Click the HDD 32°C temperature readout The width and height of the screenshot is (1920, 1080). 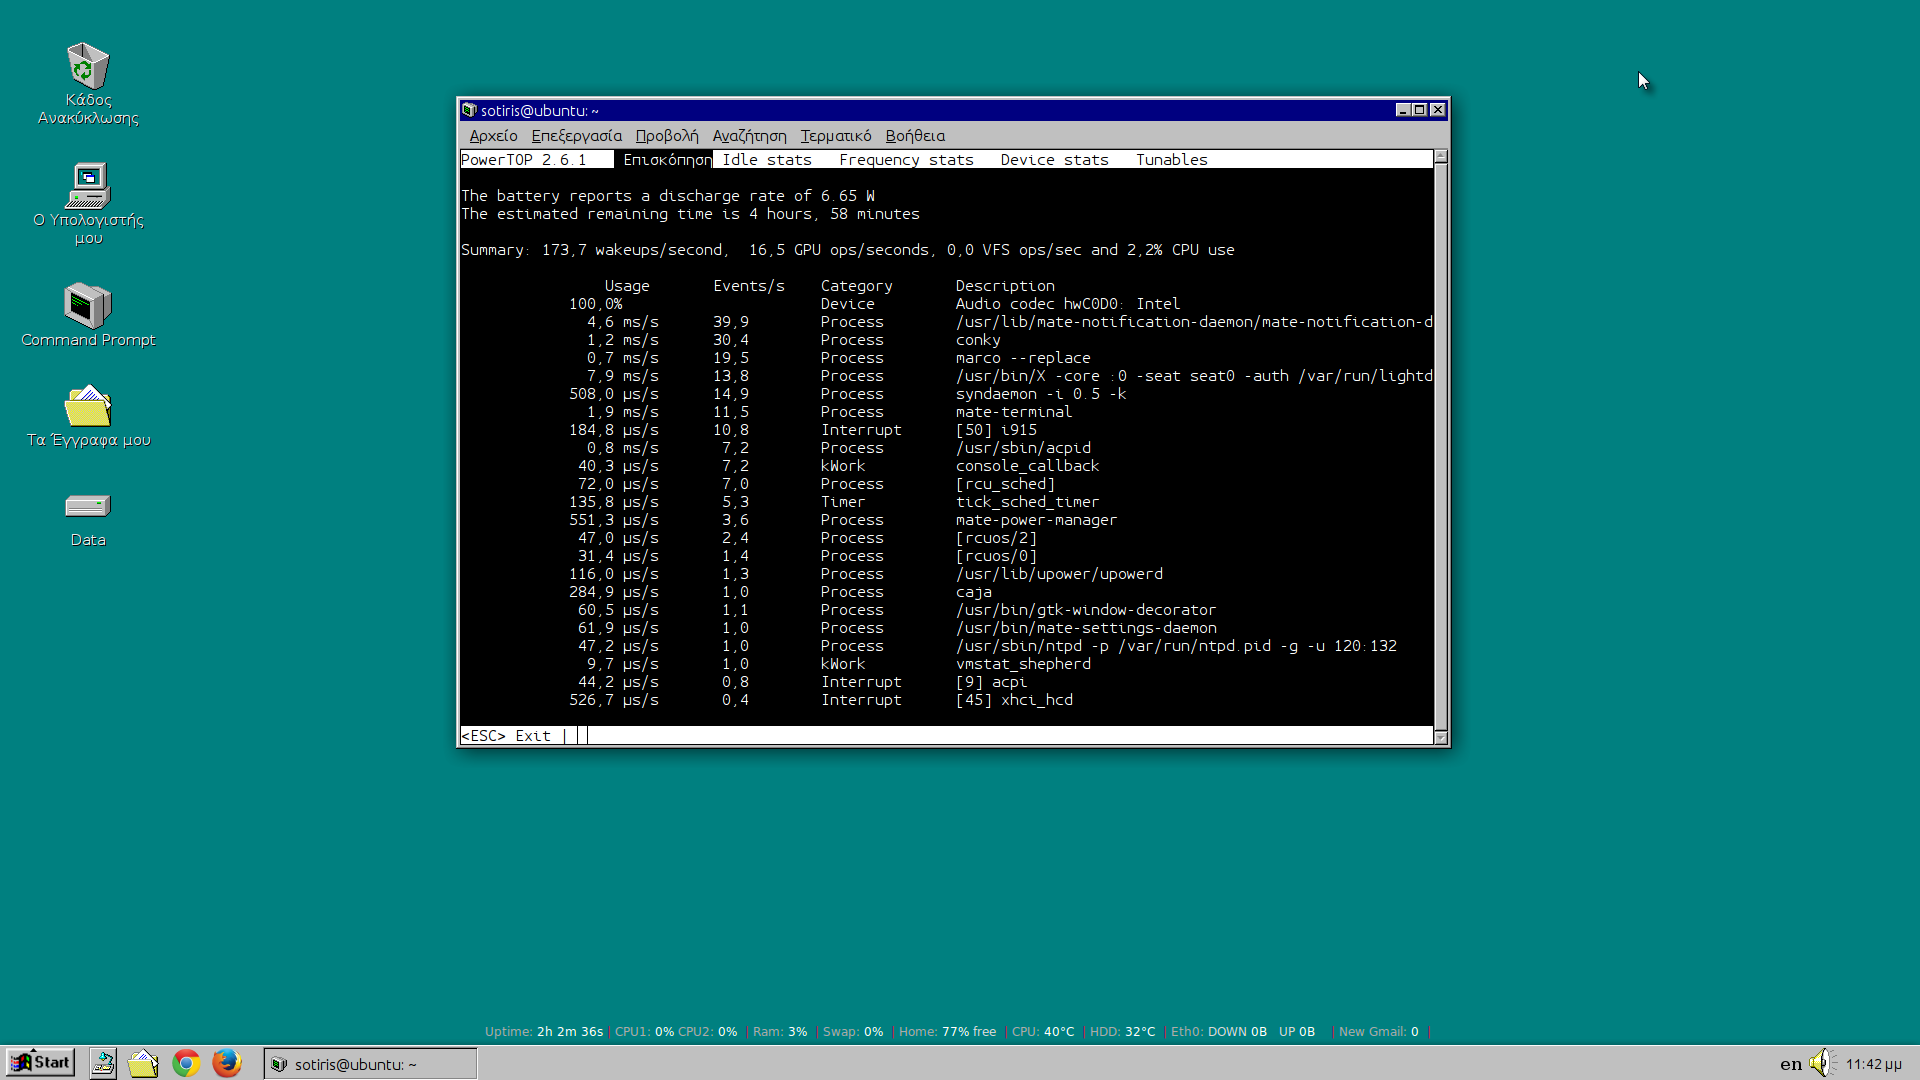coord(1122,1032)
